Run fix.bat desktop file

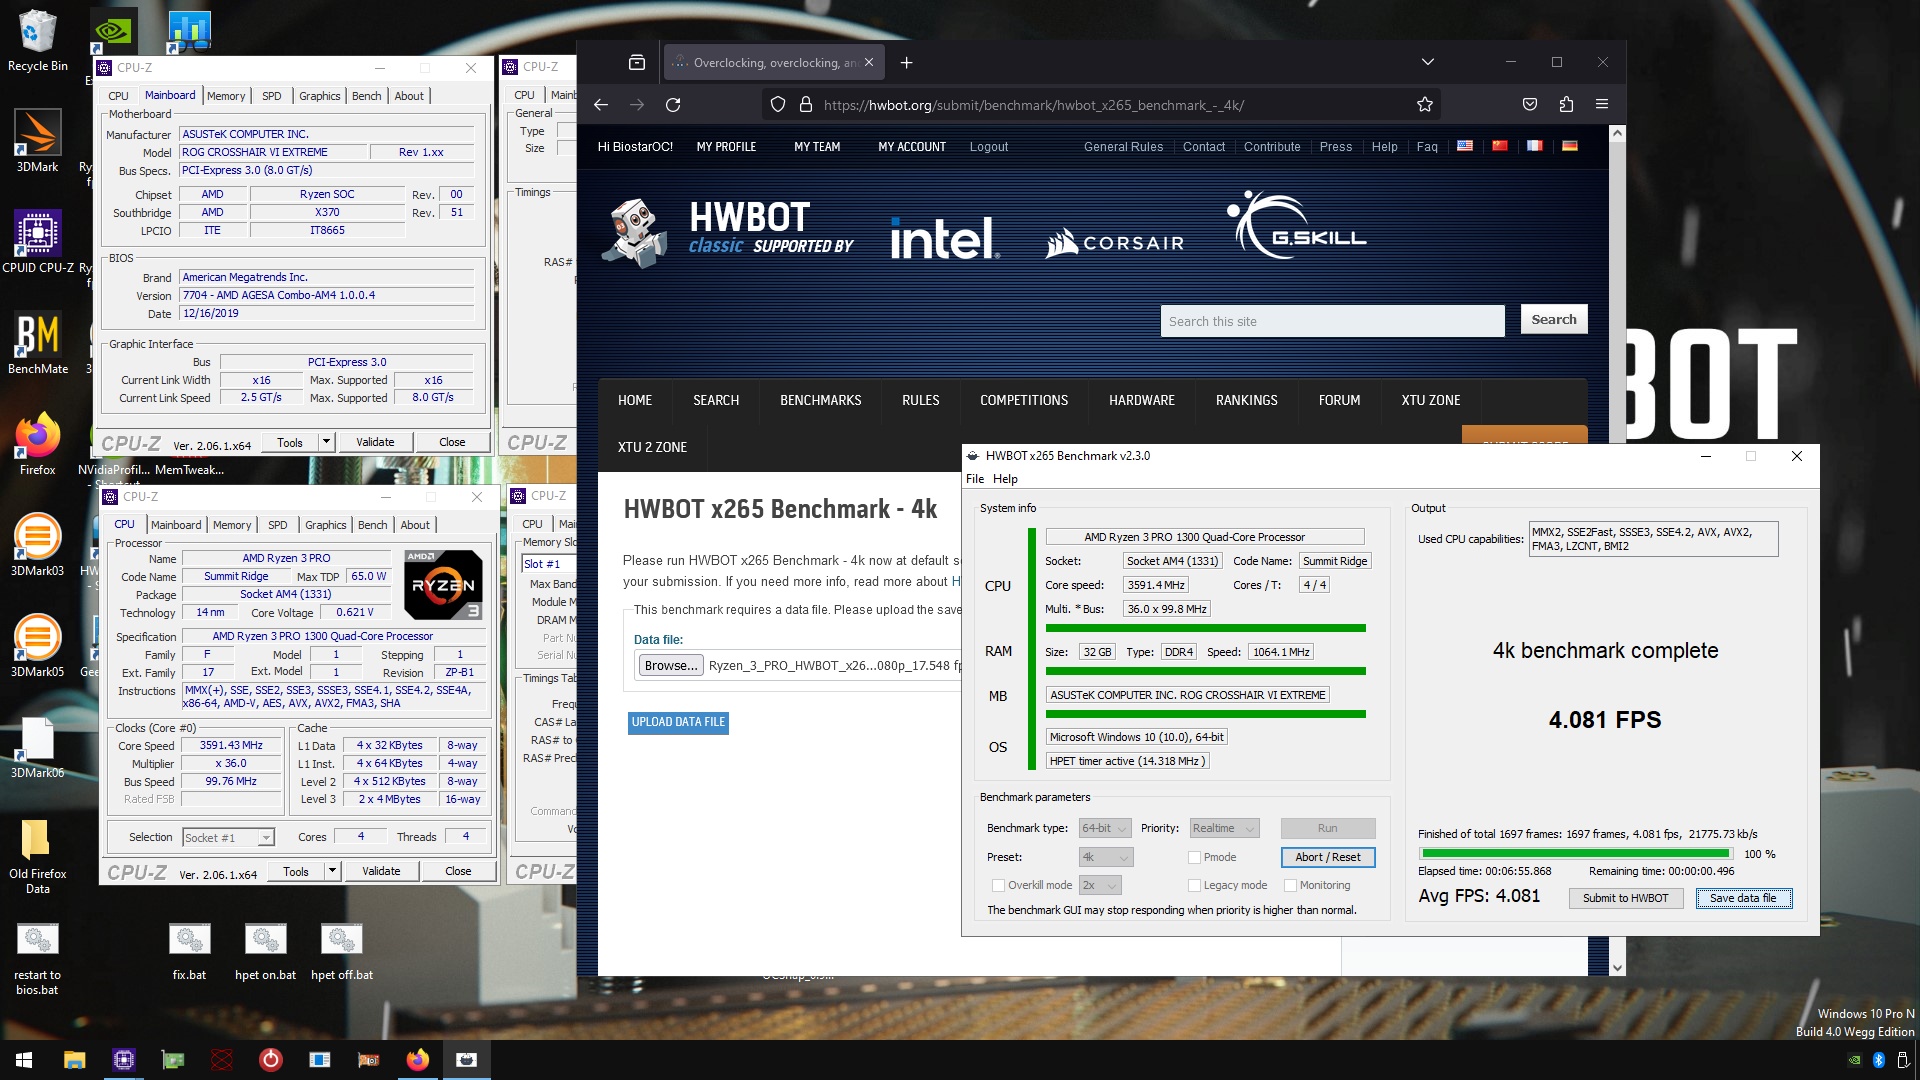189,951
